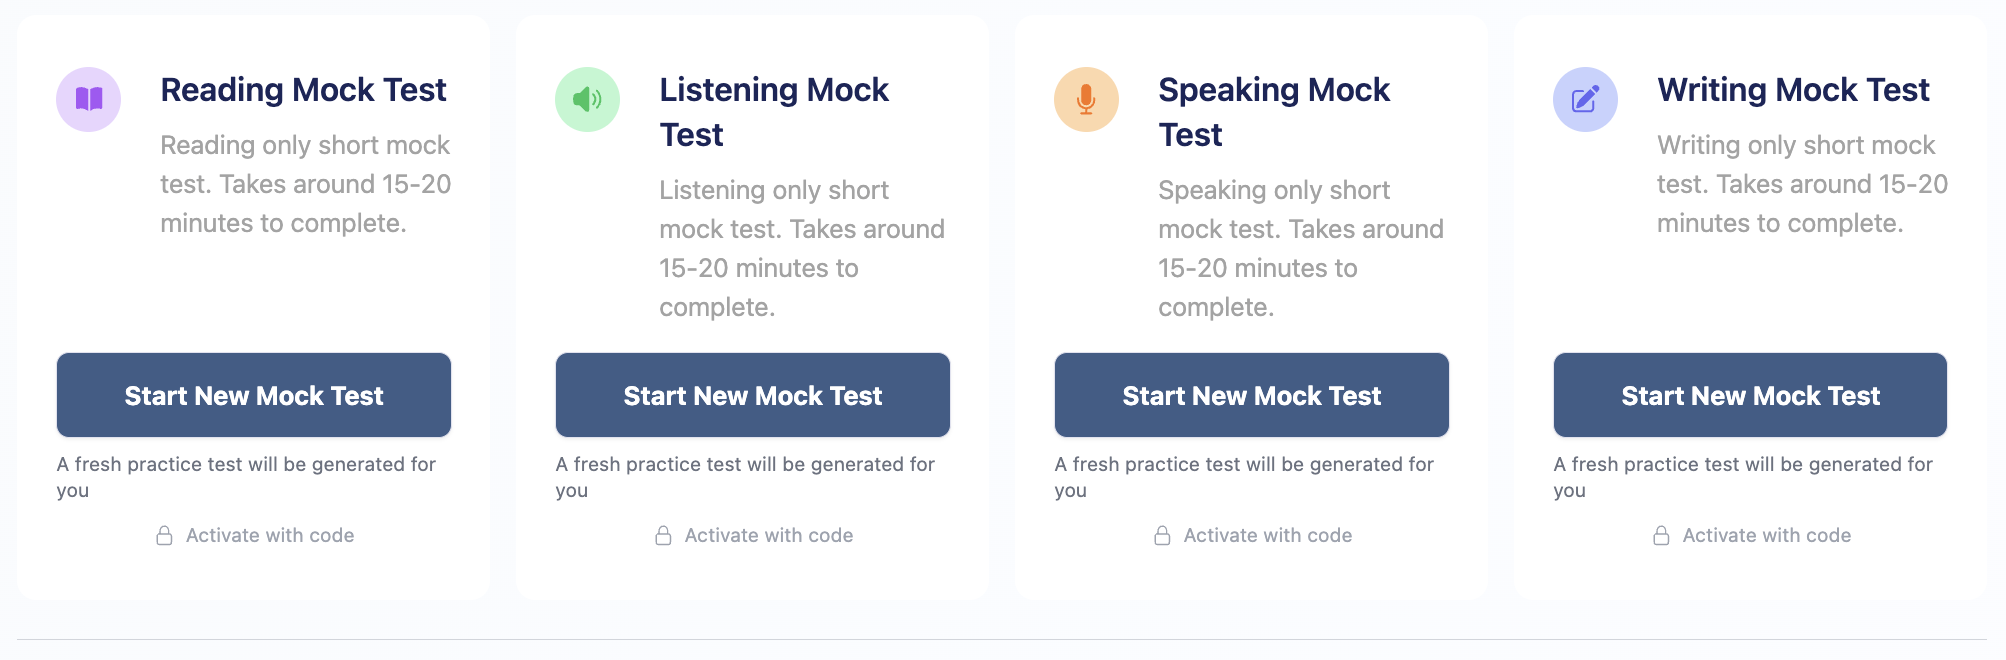Select the Writing Mock Test title
This screenshot has width=2006, height=660.
1794,90
